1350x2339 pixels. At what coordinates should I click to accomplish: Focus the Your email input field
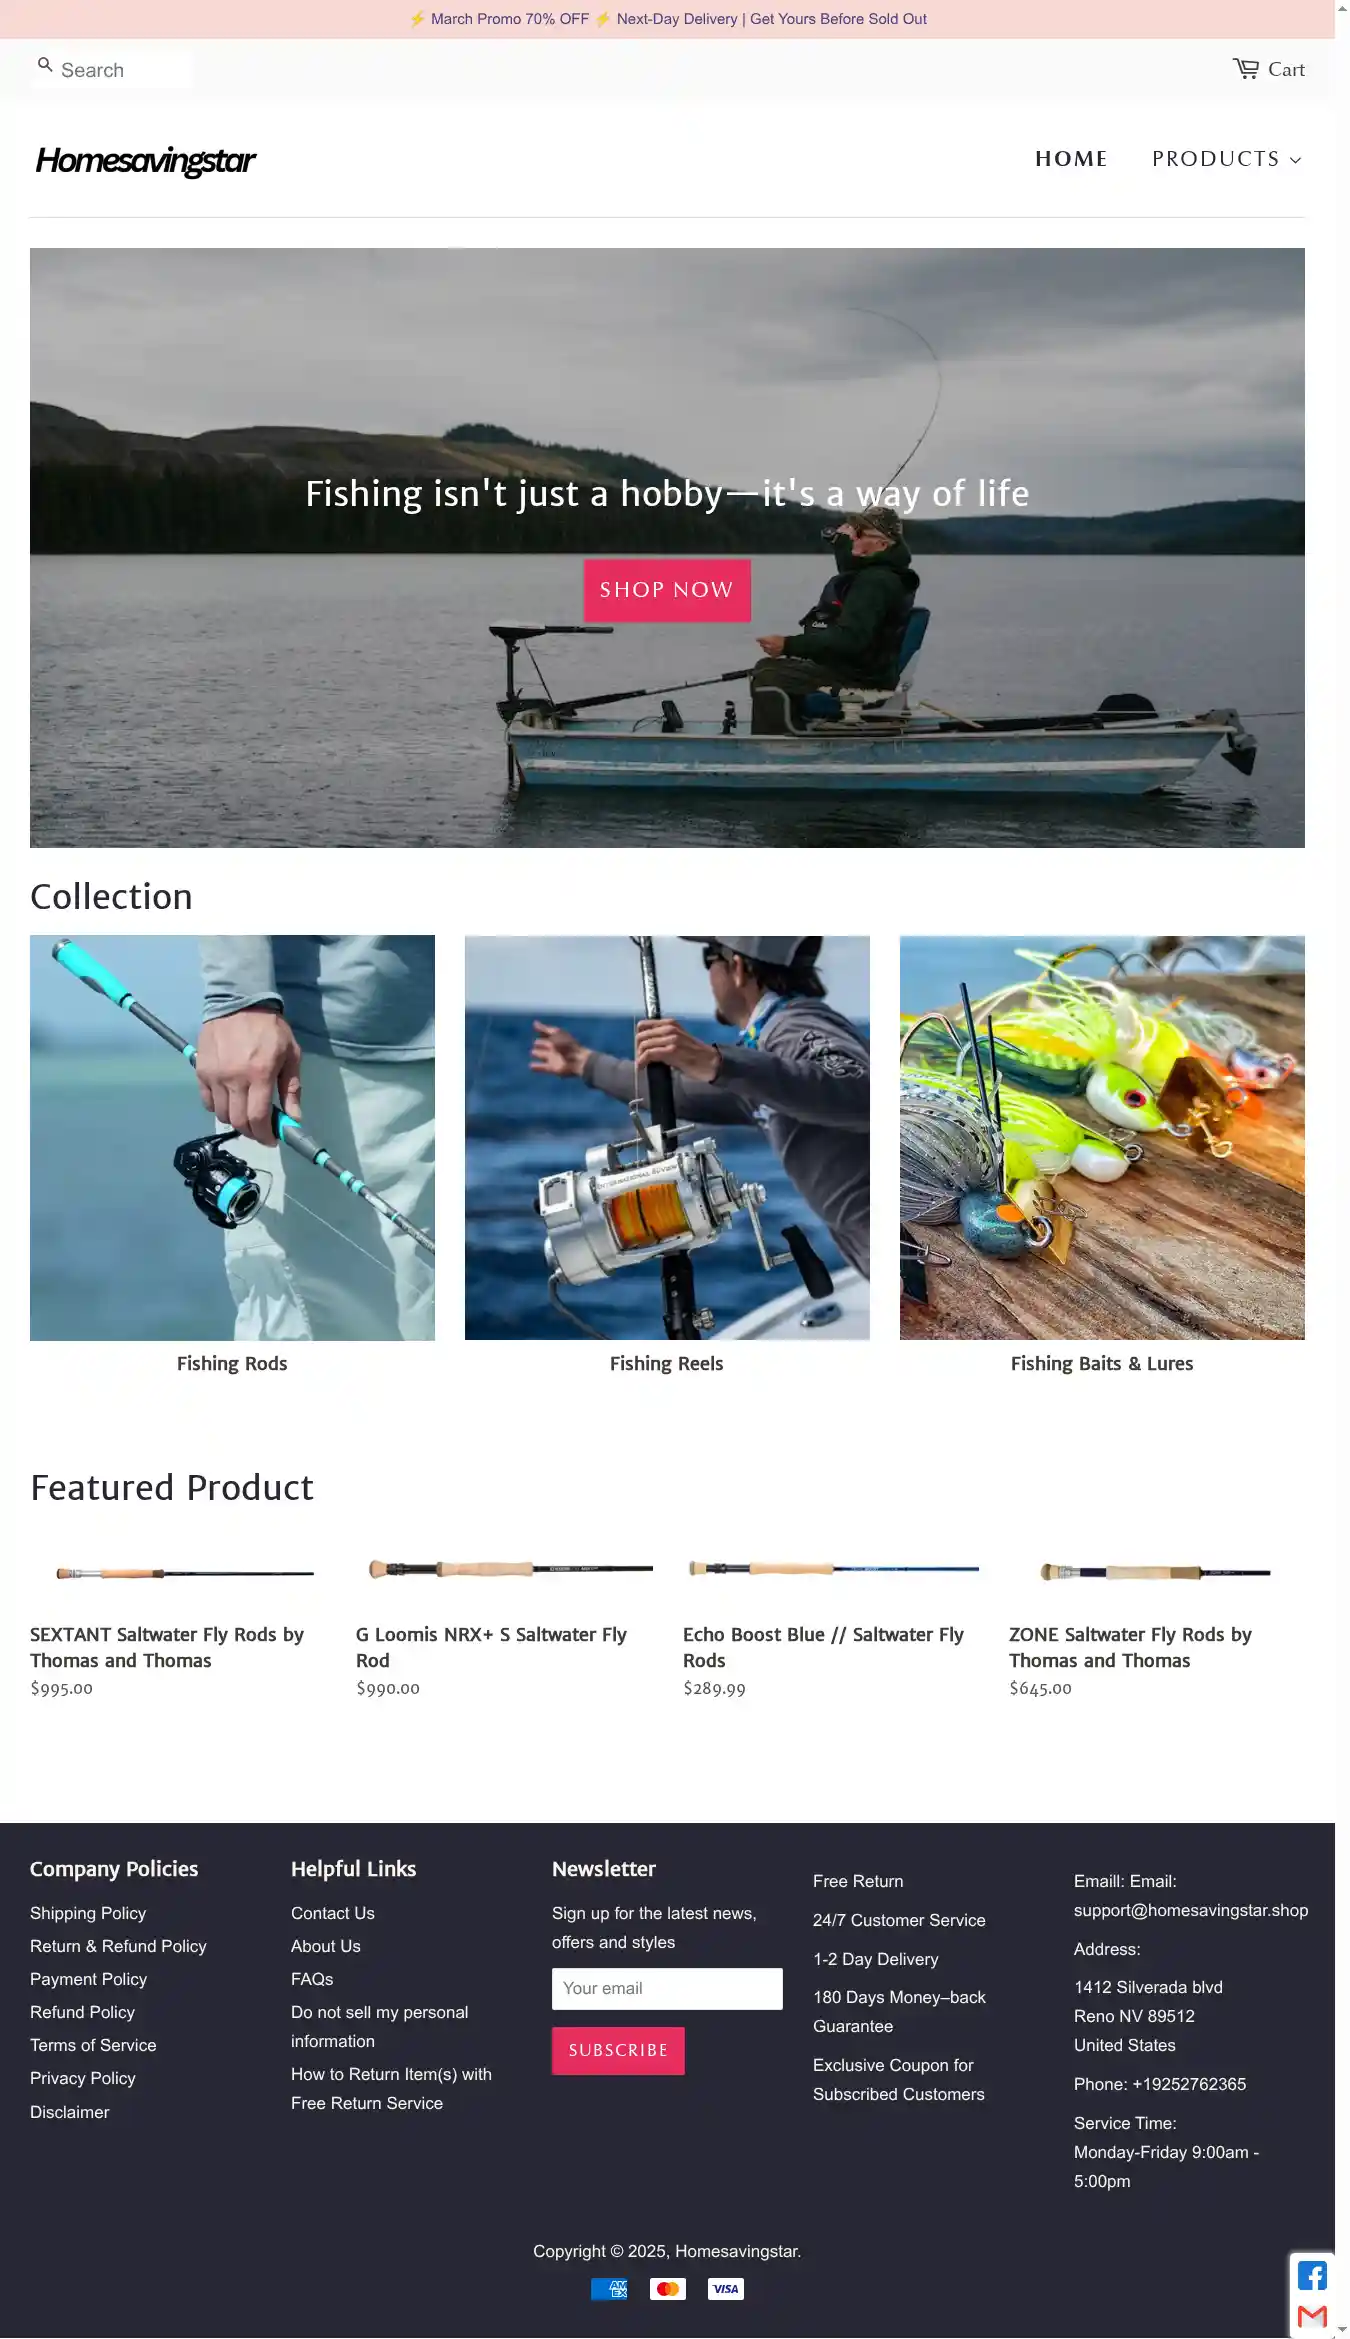pyautogui.click(x=667, y=1988)
